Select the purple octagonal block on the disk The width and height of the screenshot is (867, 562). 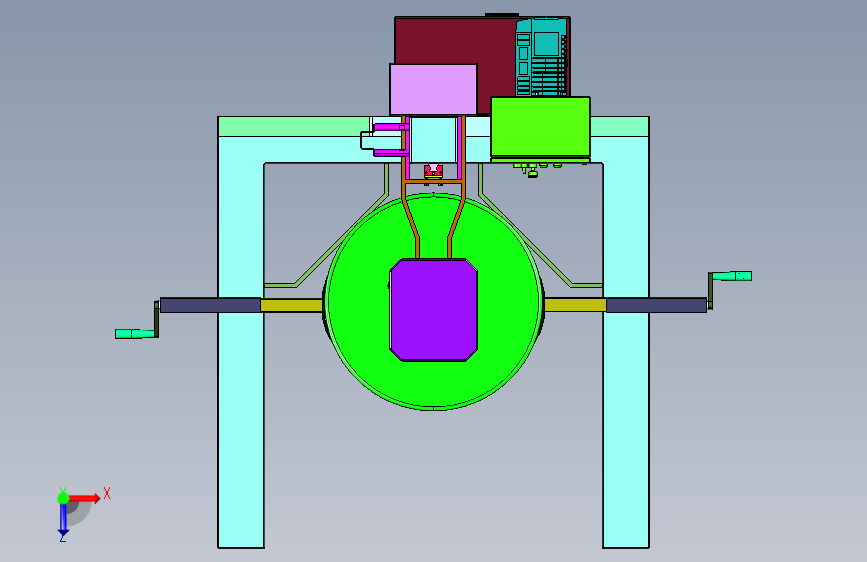[434, 310]
